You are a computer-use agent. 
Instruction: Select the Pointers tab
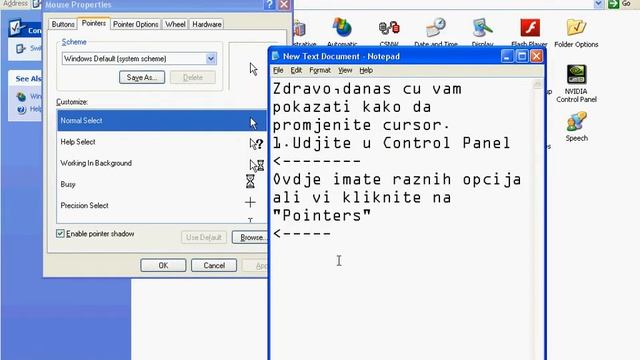coord(94,23)
